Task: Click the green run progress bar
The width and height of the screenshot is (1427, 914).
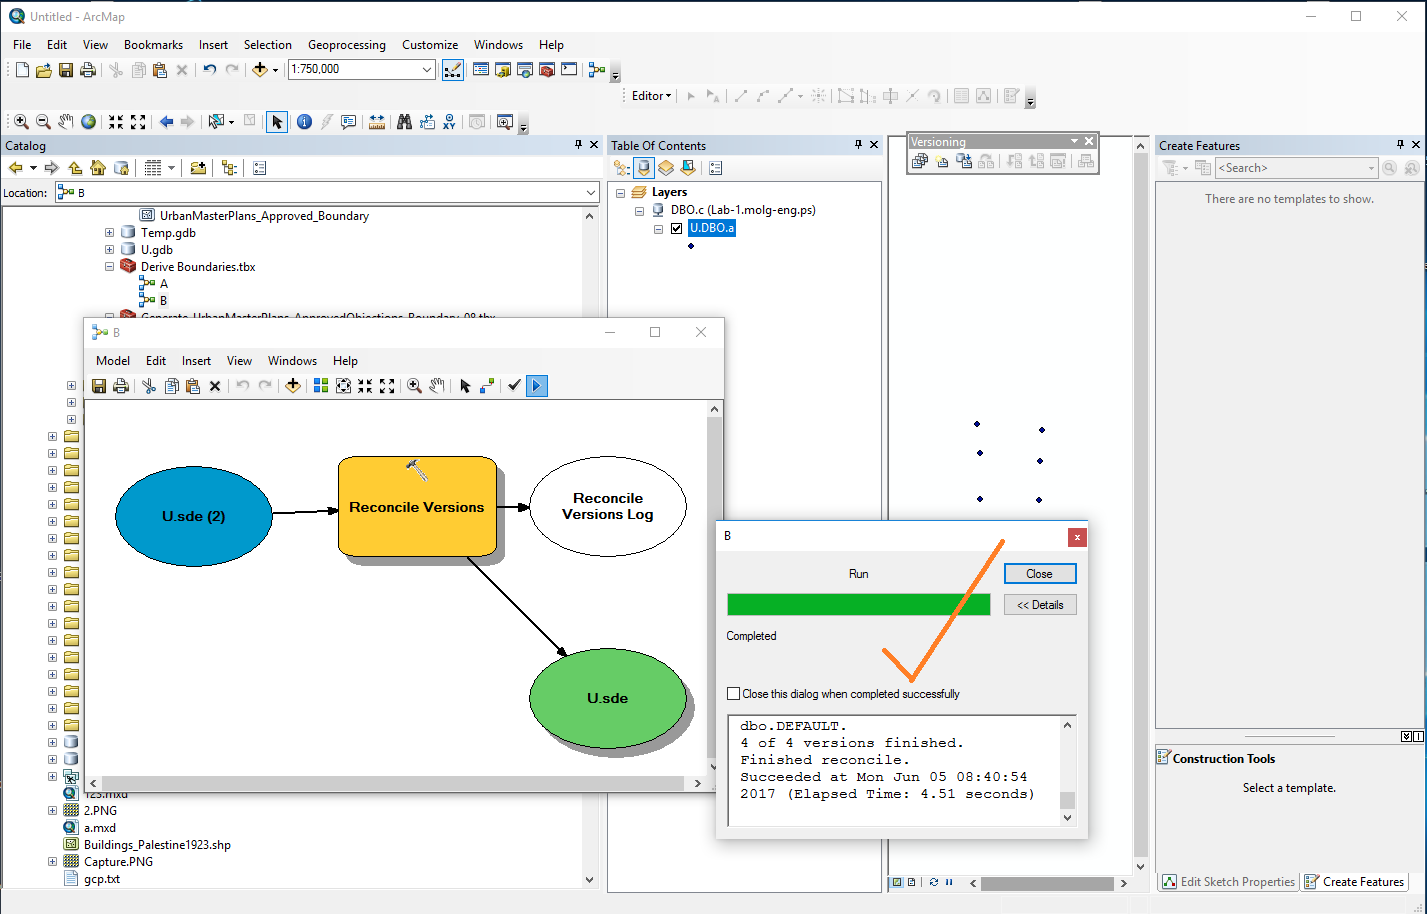Action: coord(859,605)
